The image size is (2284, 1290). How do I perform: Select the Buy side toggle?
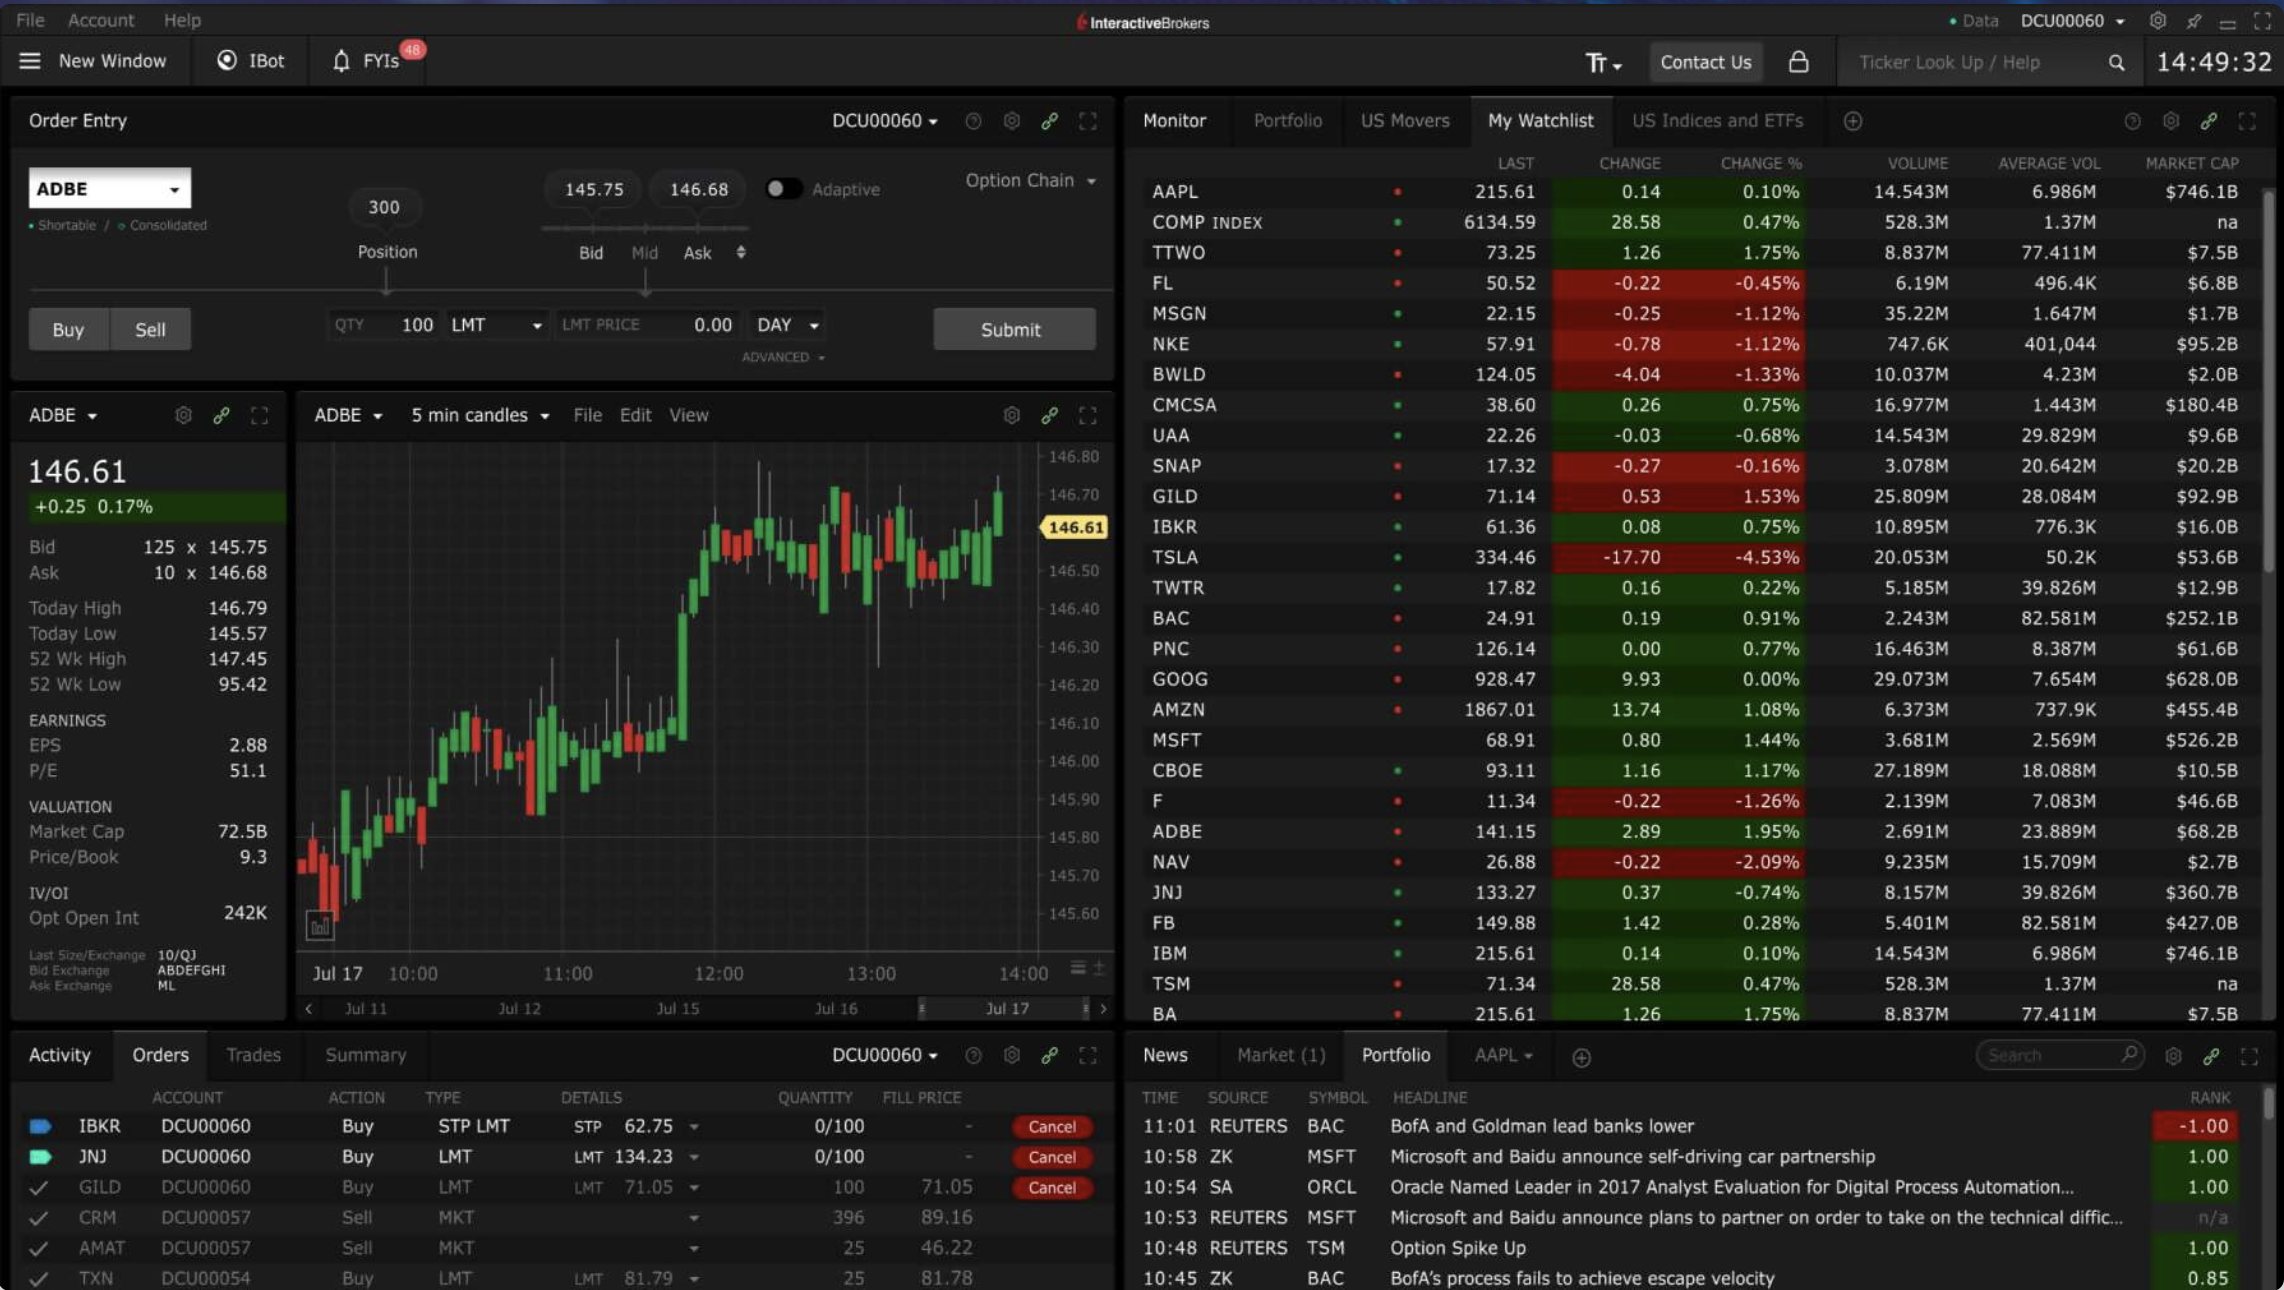[x=68, y=329]
